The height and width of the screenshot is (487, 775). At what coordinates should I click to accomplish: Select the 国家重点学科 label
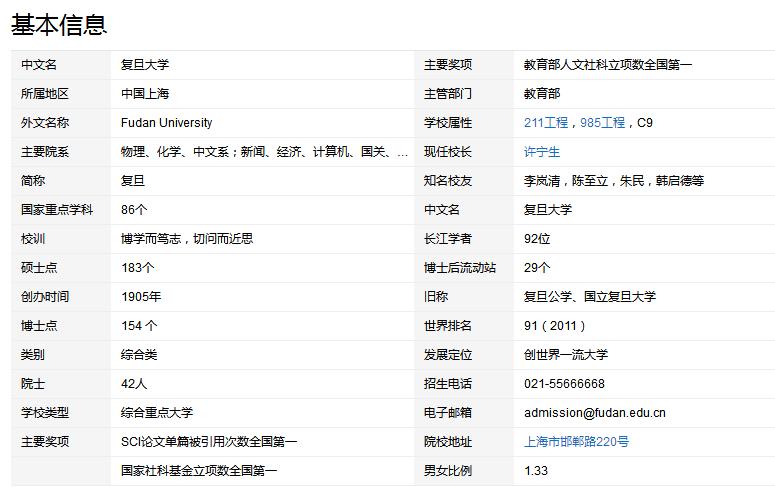57,210
